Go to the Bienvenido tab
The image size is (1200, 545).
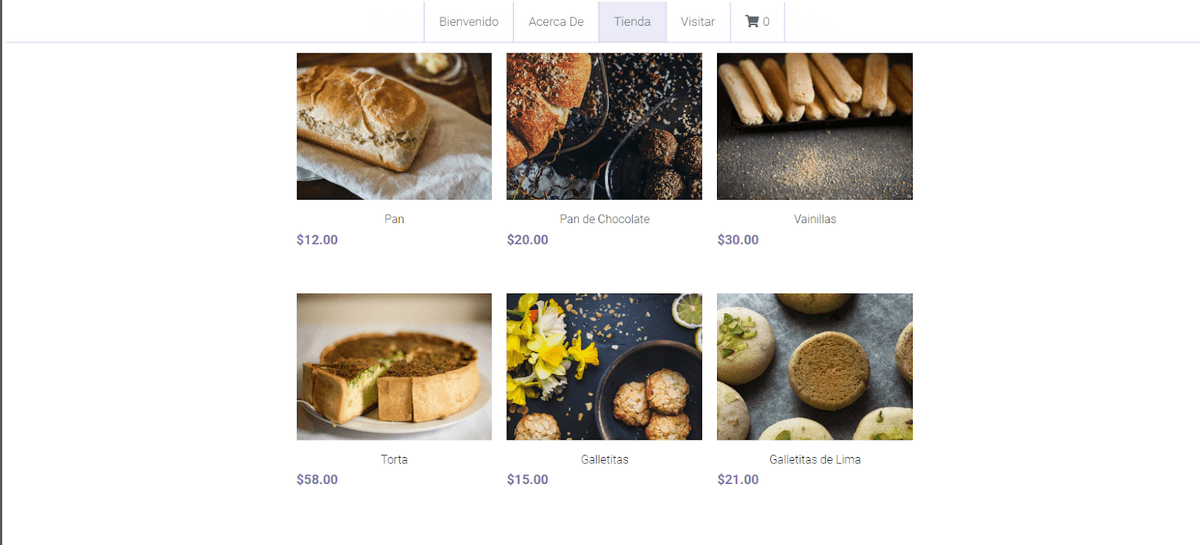tap(468, 22)
